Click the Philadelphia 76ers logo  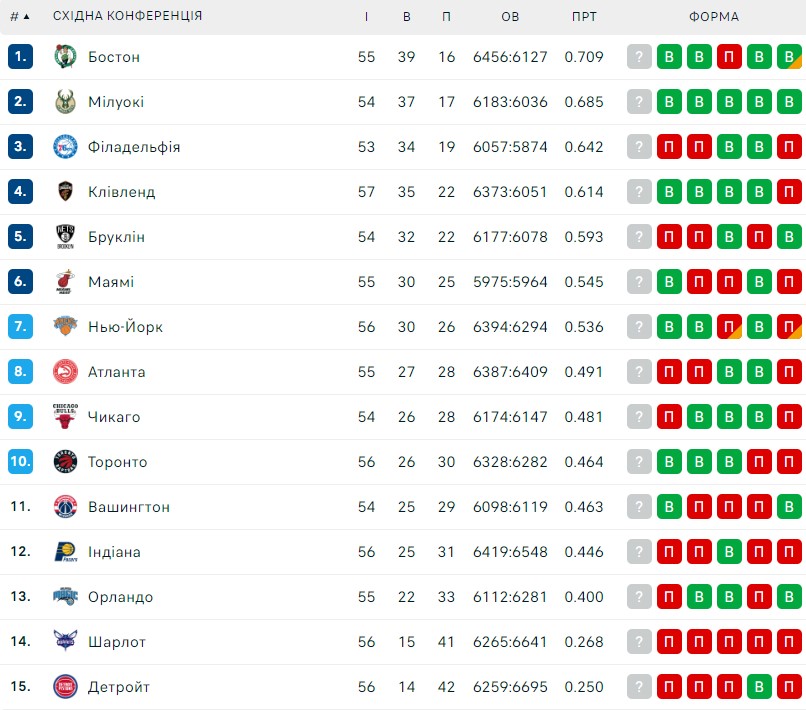tap(65, 147)
